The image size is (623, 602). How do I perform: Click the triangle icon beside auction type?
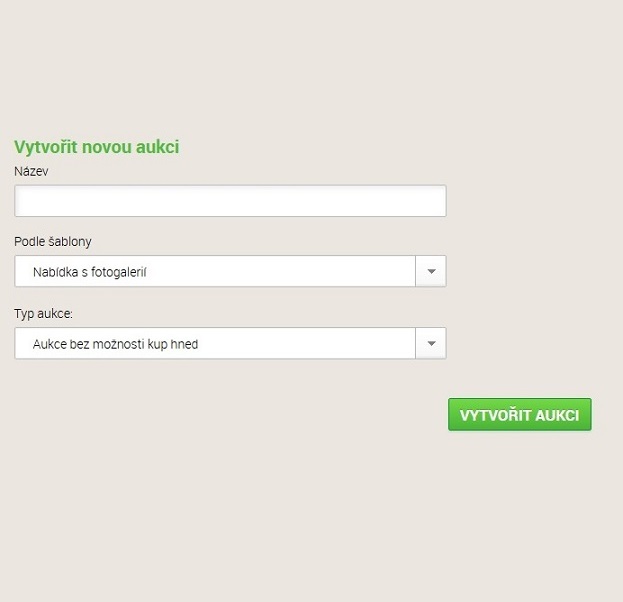(431, 343)
